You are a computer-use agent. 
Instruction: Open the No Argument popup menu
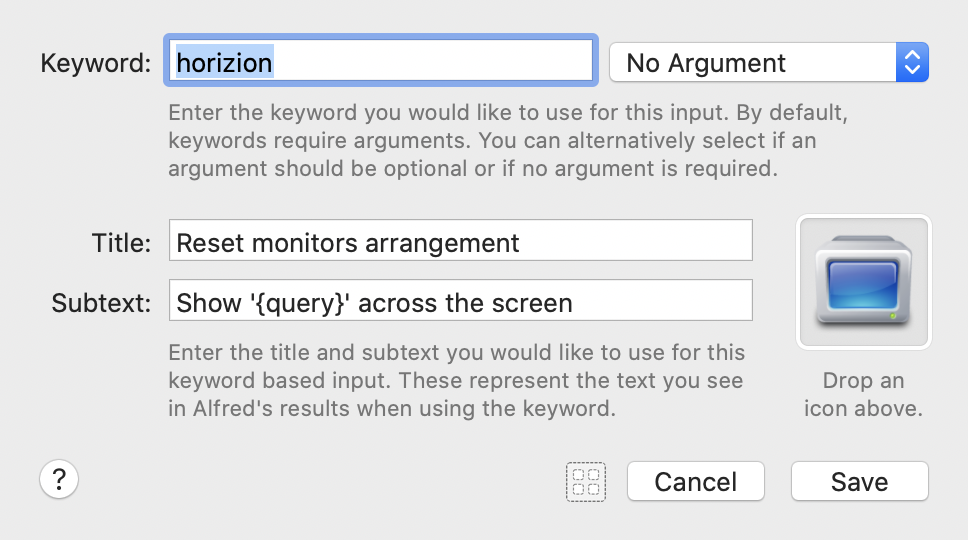click(769, 62)
